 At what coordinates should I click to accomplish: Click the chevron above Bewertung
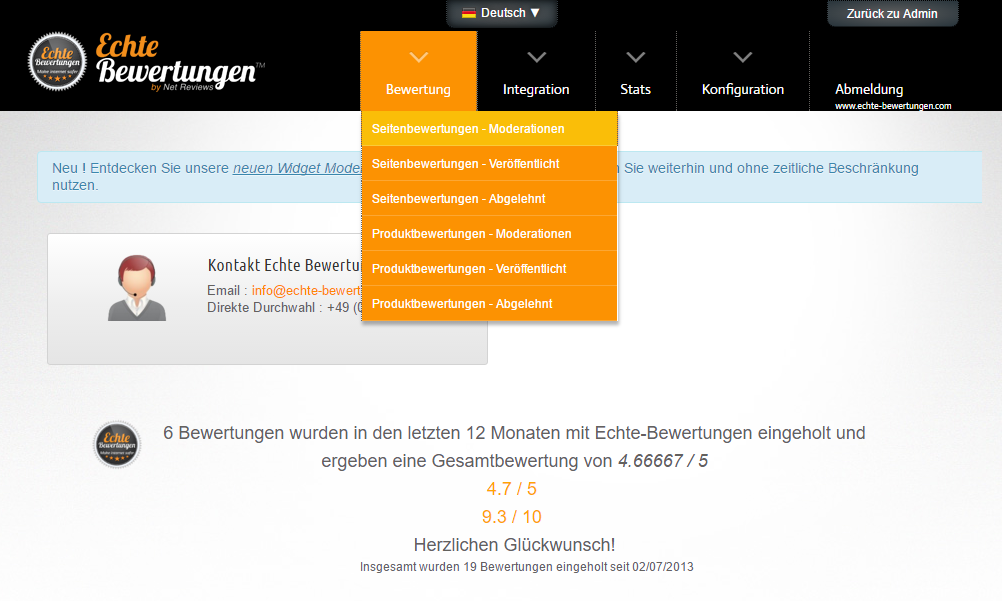(419, 58)
